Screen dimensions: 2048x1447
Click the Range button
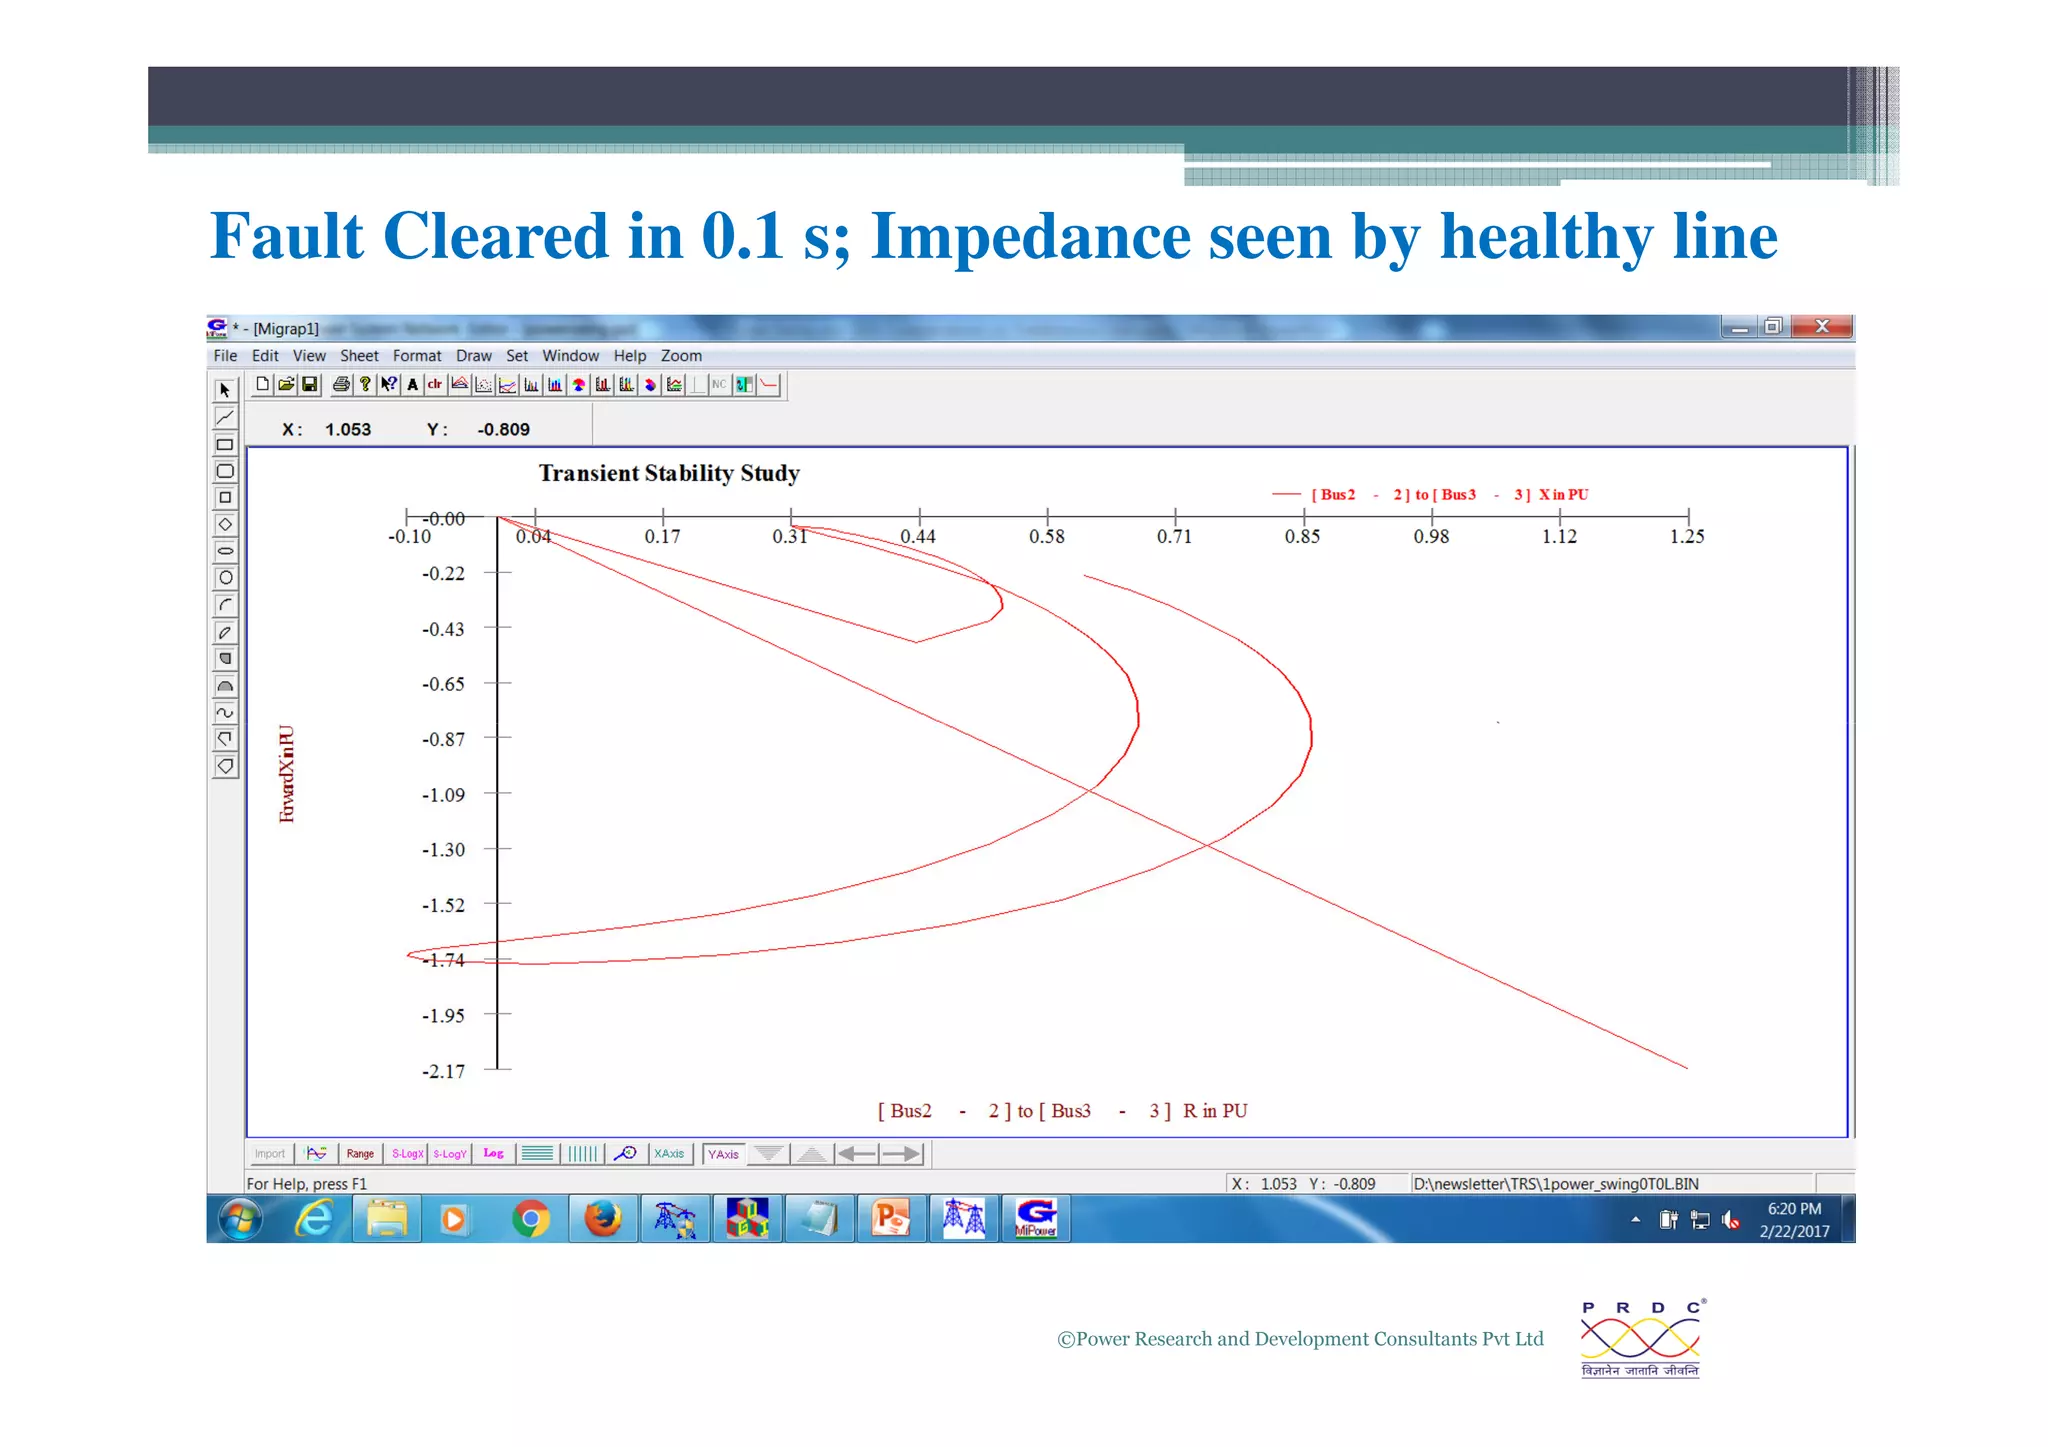[360, 1154]
